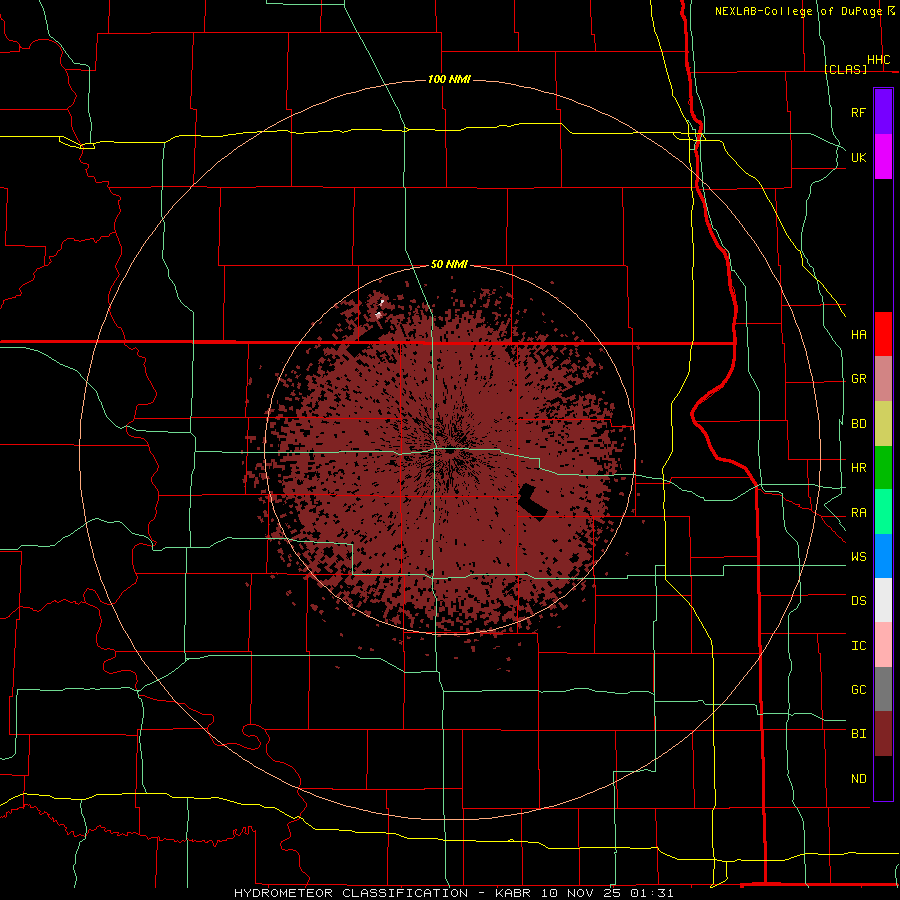Click the UK legend label

click(x=858, y=157)
